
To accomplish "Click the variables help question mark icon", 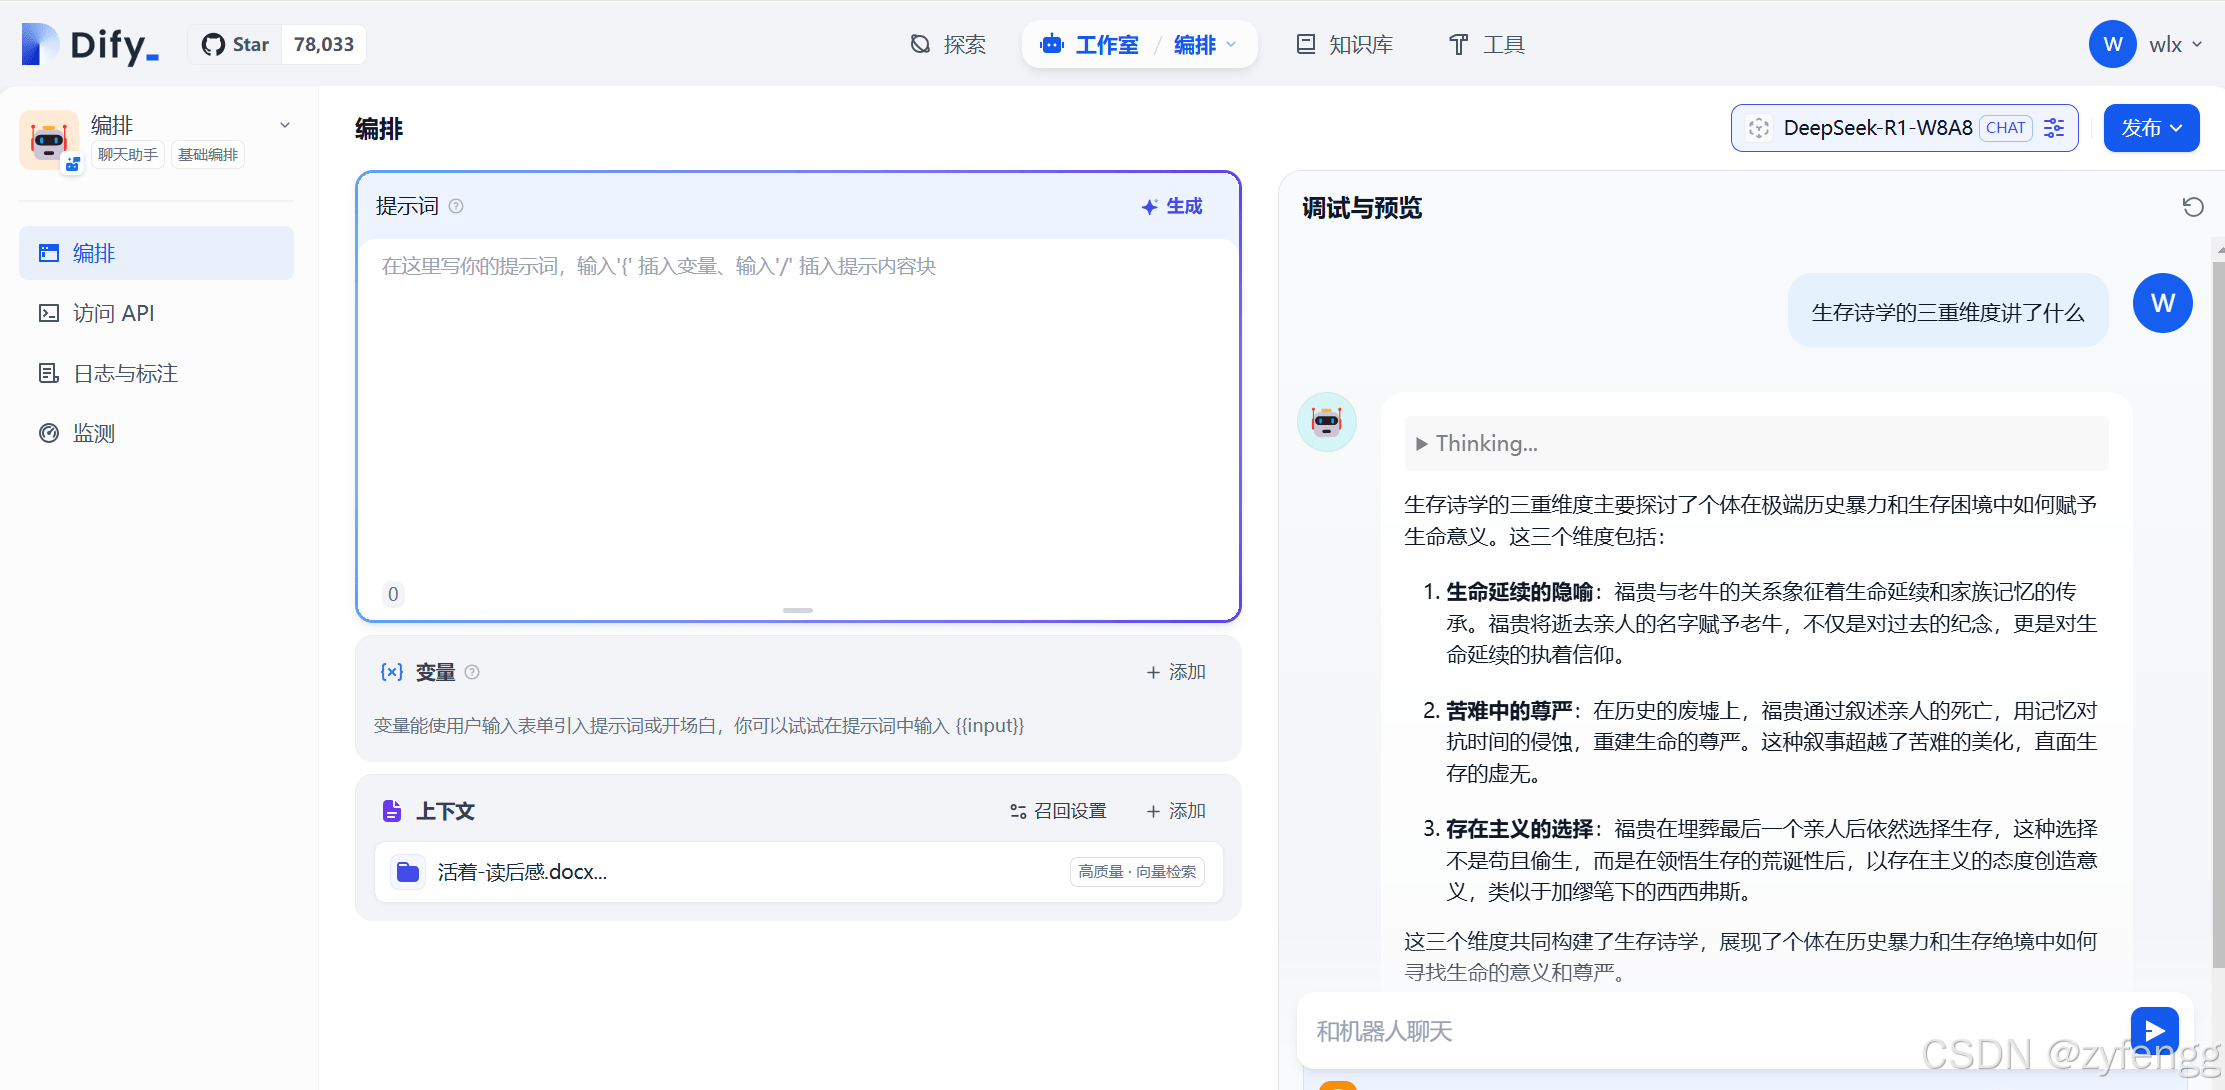I will [472, 672].
